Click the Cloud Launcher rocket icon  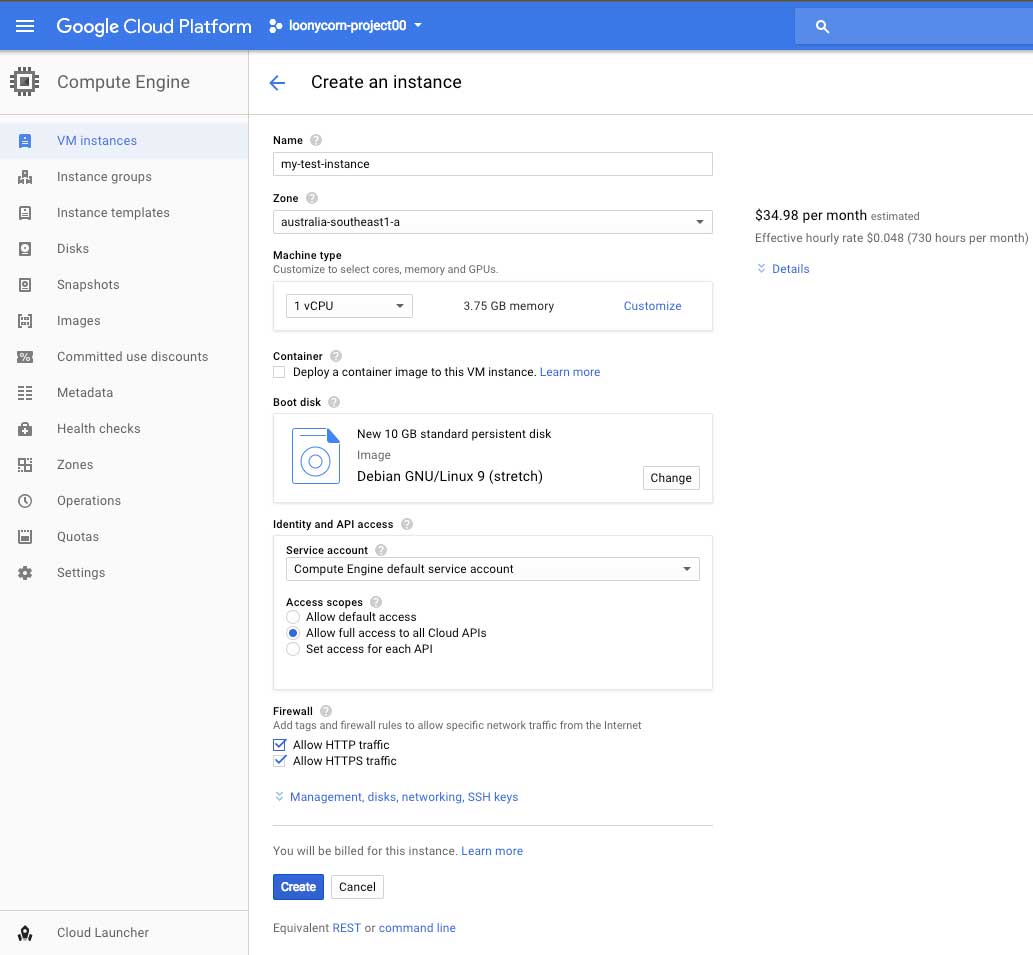[25, 933]
